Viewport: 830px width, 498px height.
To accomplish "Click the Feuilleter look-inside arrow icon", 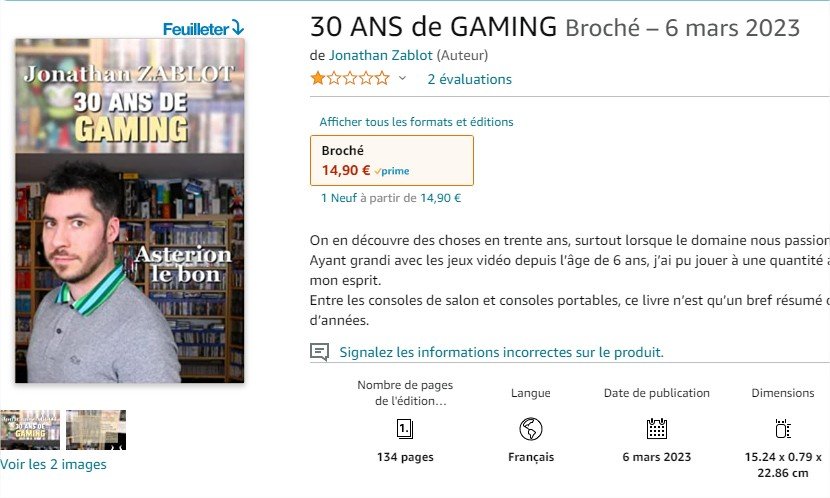I will (x=238, y=28).
